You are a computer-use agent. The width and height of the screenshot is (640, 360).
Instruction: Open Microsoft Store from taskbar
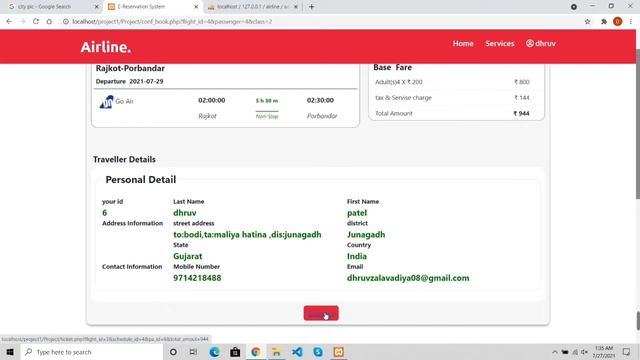[x=235, y=352]
